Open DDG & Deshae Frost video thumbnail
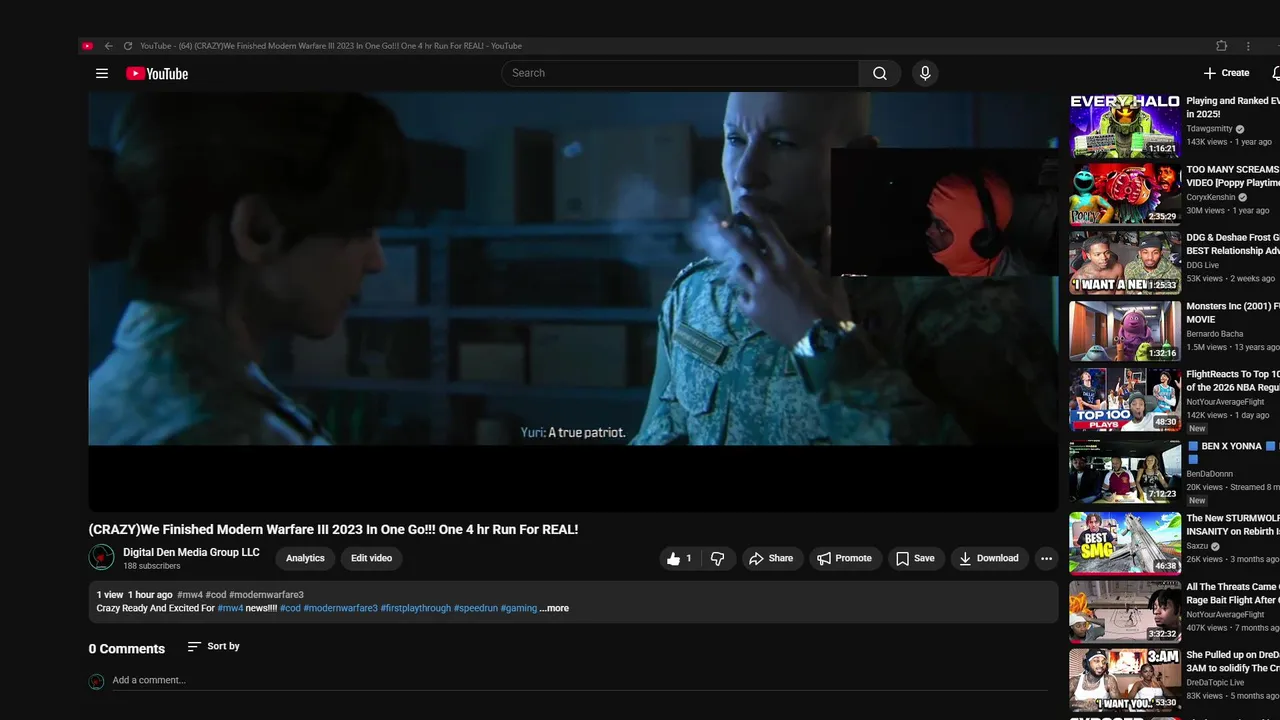This screenshot has height=720, width=1280. click(1125, 262)
